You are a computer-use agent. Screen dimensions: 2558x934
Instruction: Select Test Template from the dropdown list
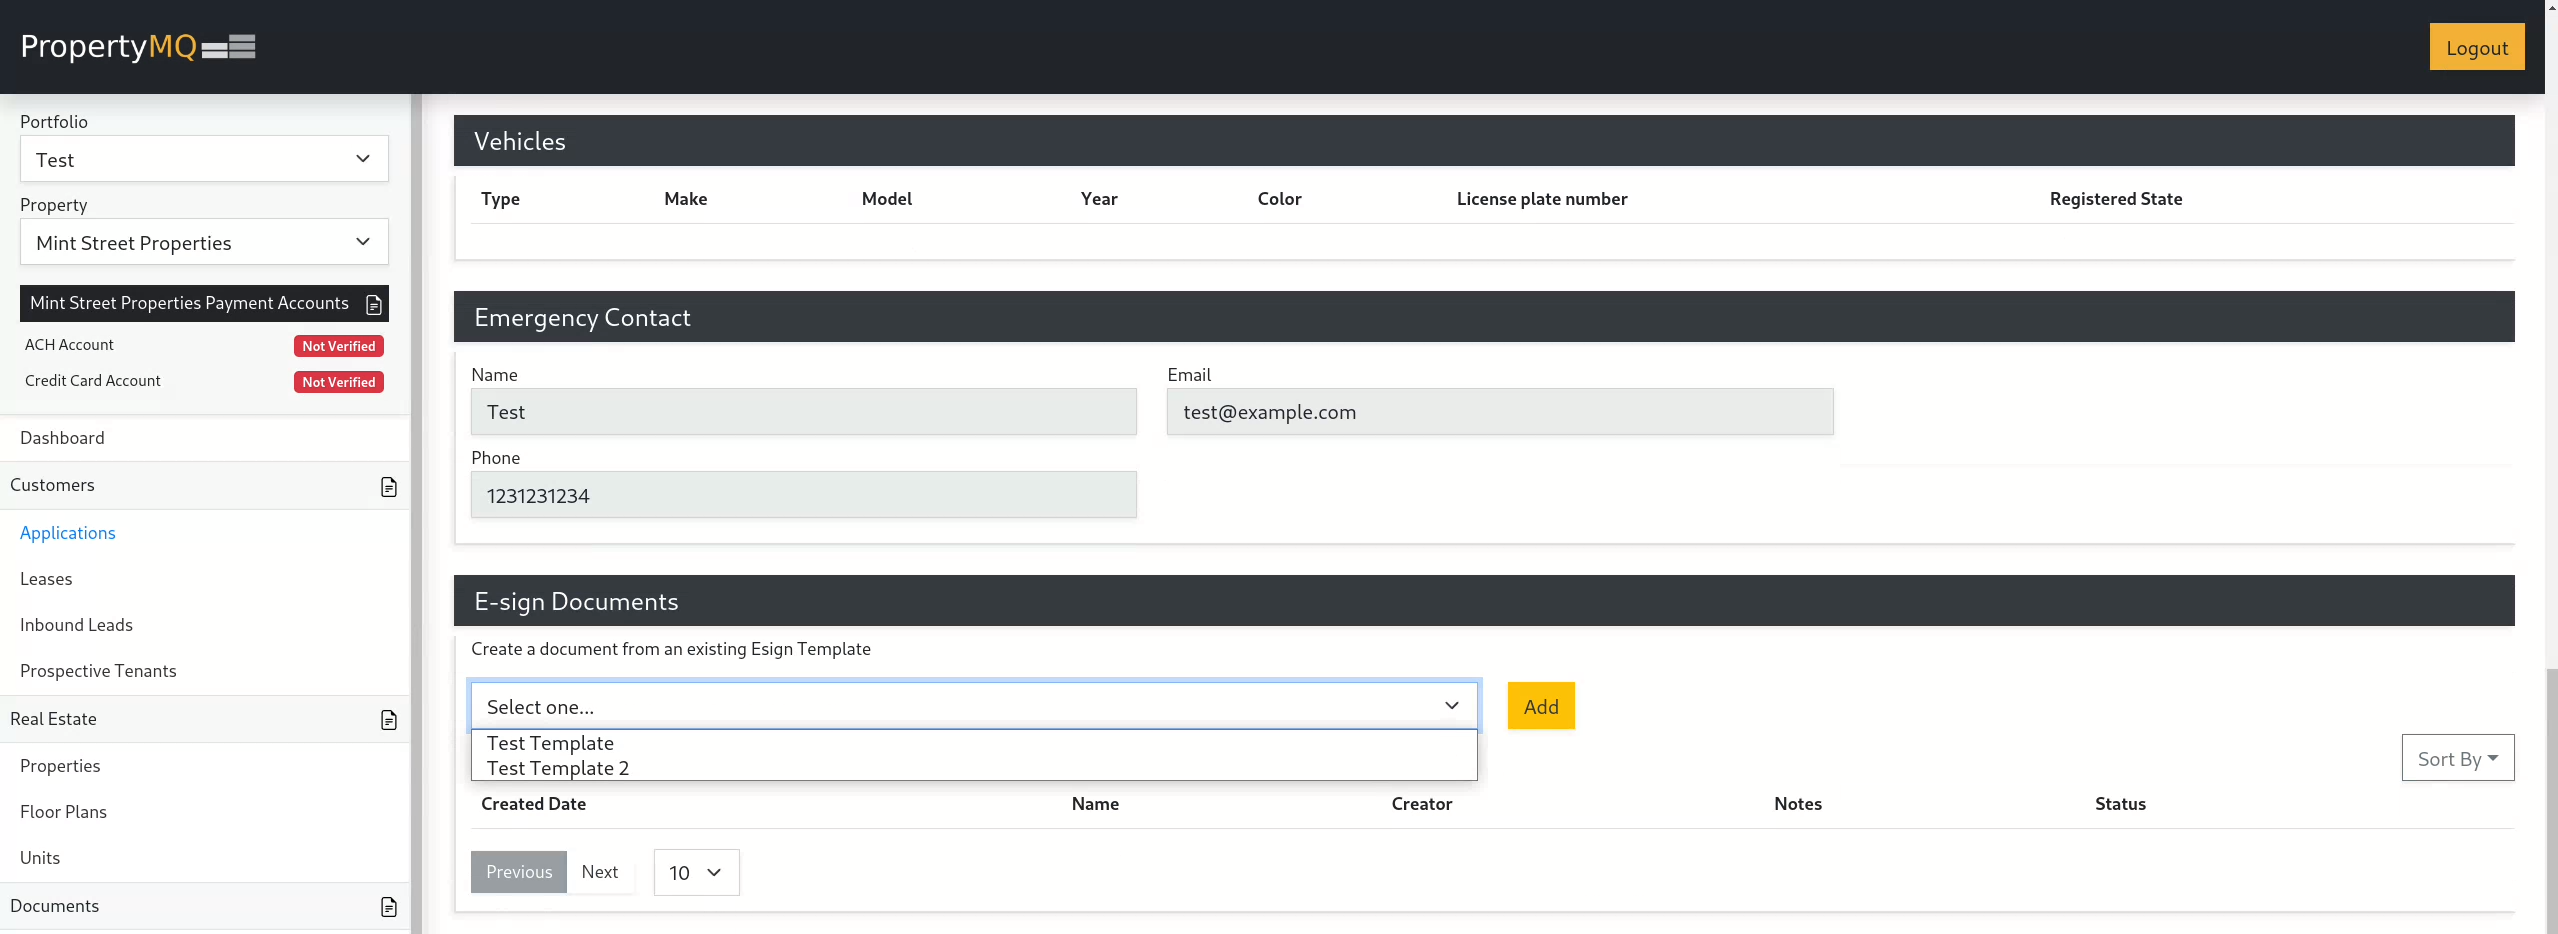[550, 743]
